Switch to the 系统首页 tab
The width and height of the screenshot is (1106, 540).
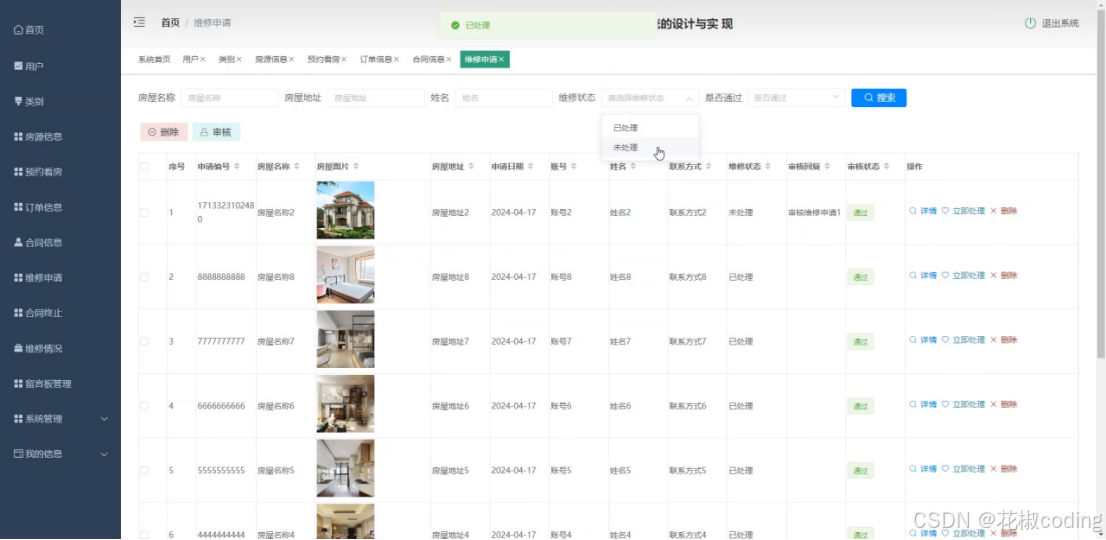coord(154,60)
